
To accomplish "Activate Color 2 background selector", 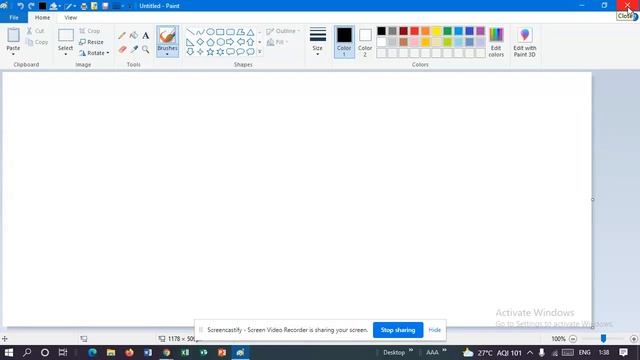I will [x=365, y=42].
